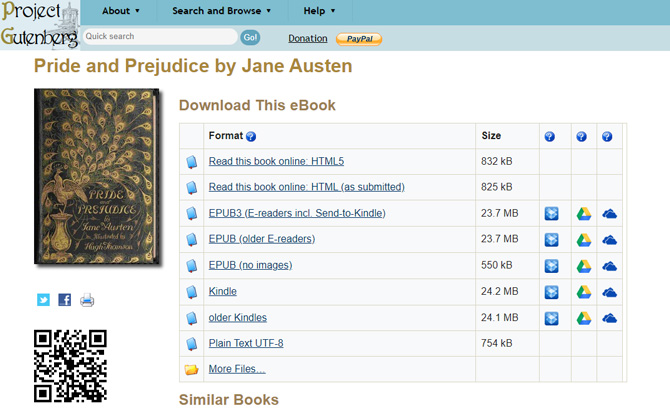Save EPUB (older E-readers) to OneDrive
The height and width of the screenshot is (412, 670).
pos(609,240)
